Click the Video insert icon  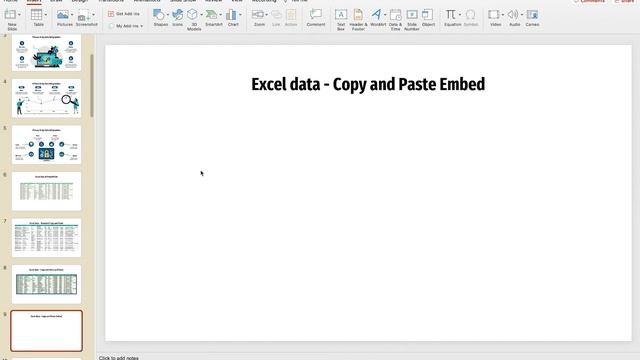[493, 15]
